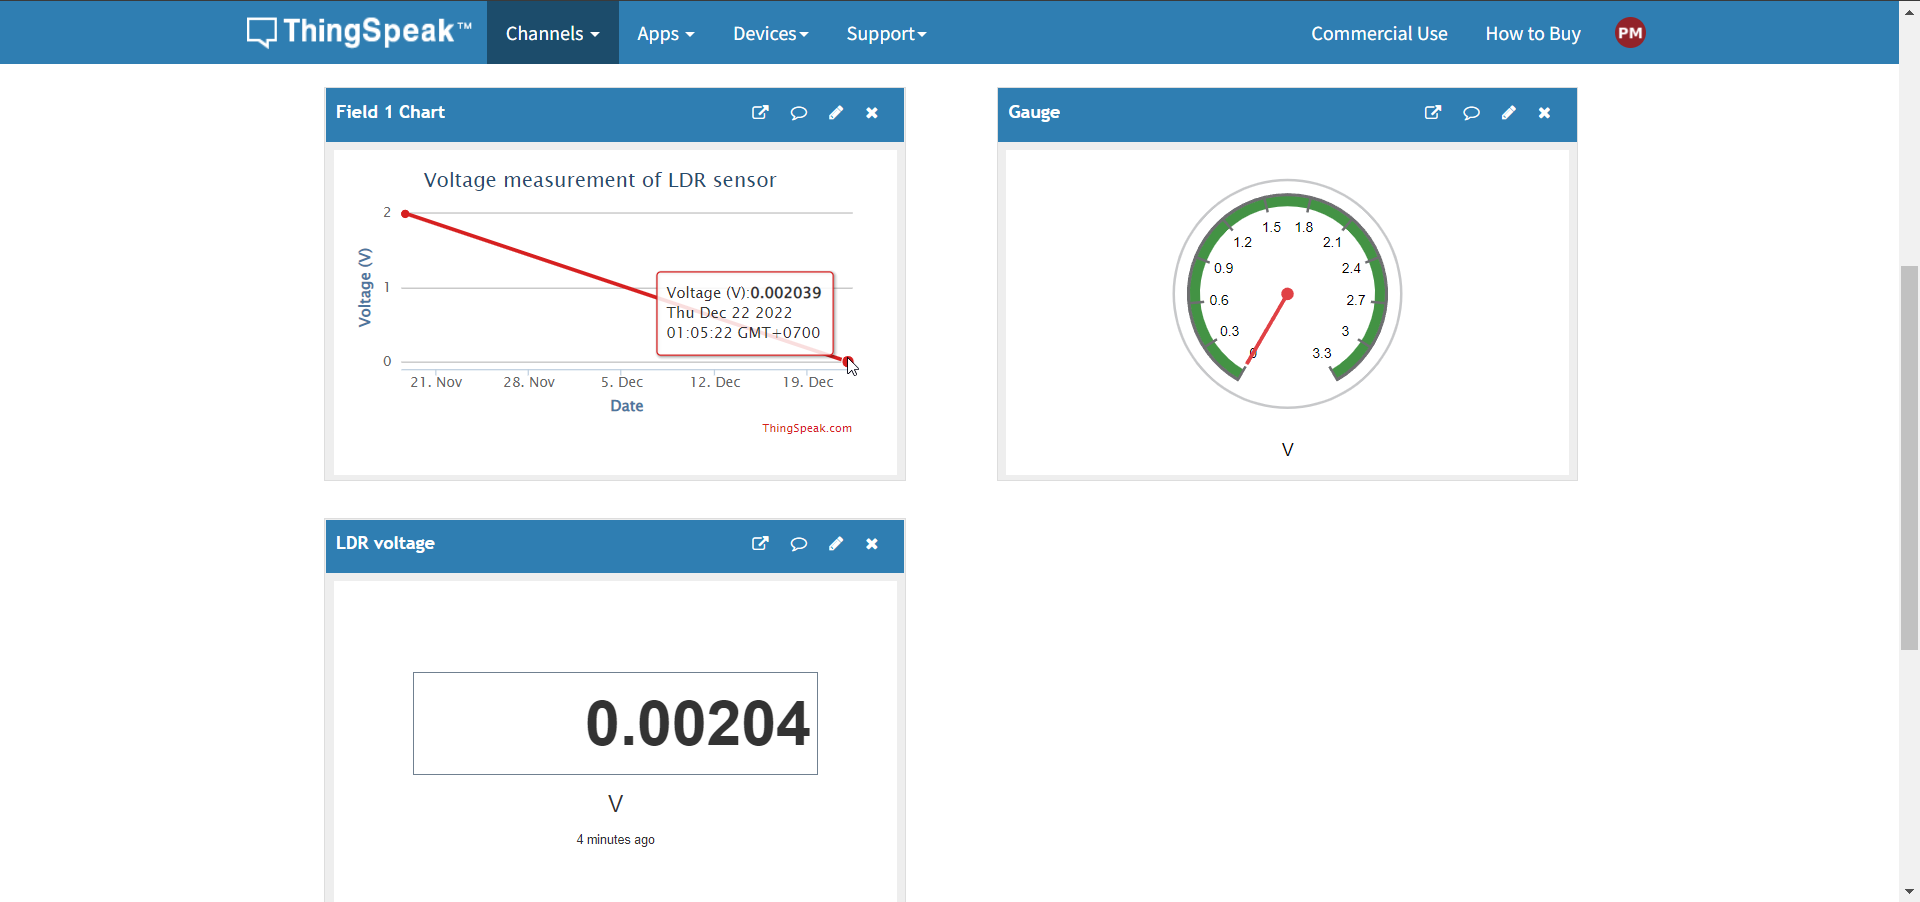
Task: Click the '4 minutes ago' timestamp text
Action: pos(616,840)
